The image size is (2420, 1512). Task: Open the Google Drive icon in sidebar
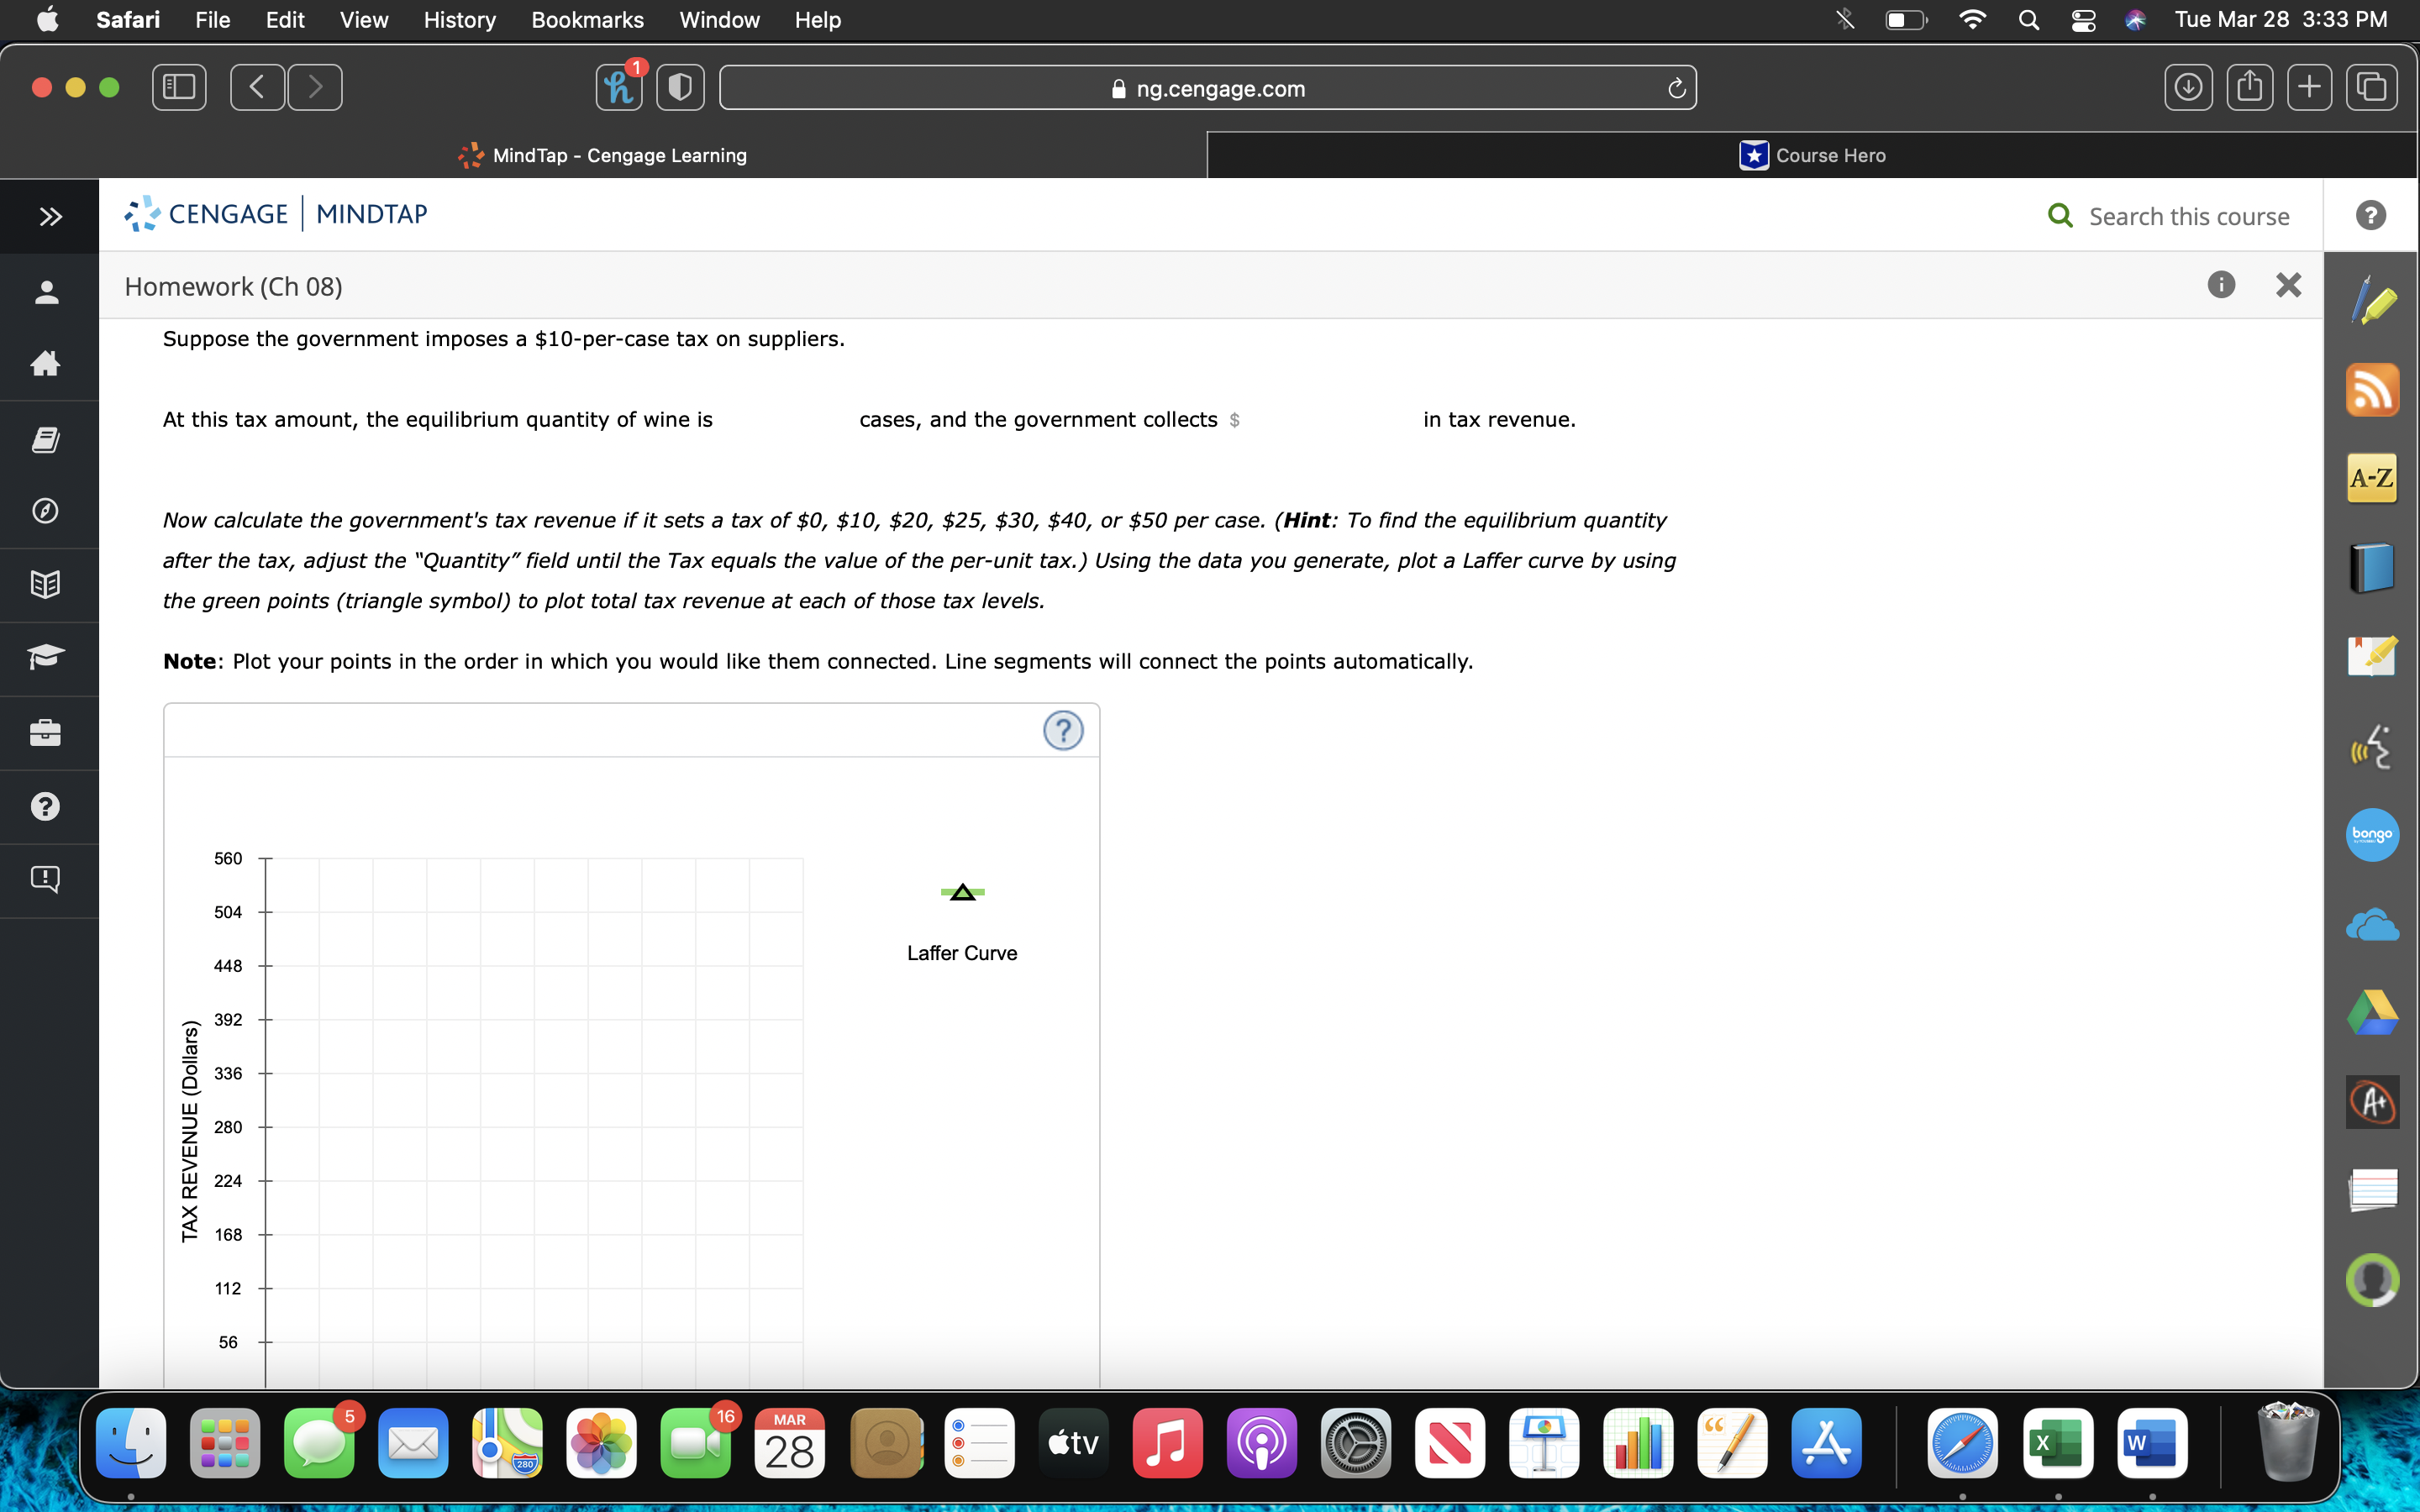[2372, 1013]
